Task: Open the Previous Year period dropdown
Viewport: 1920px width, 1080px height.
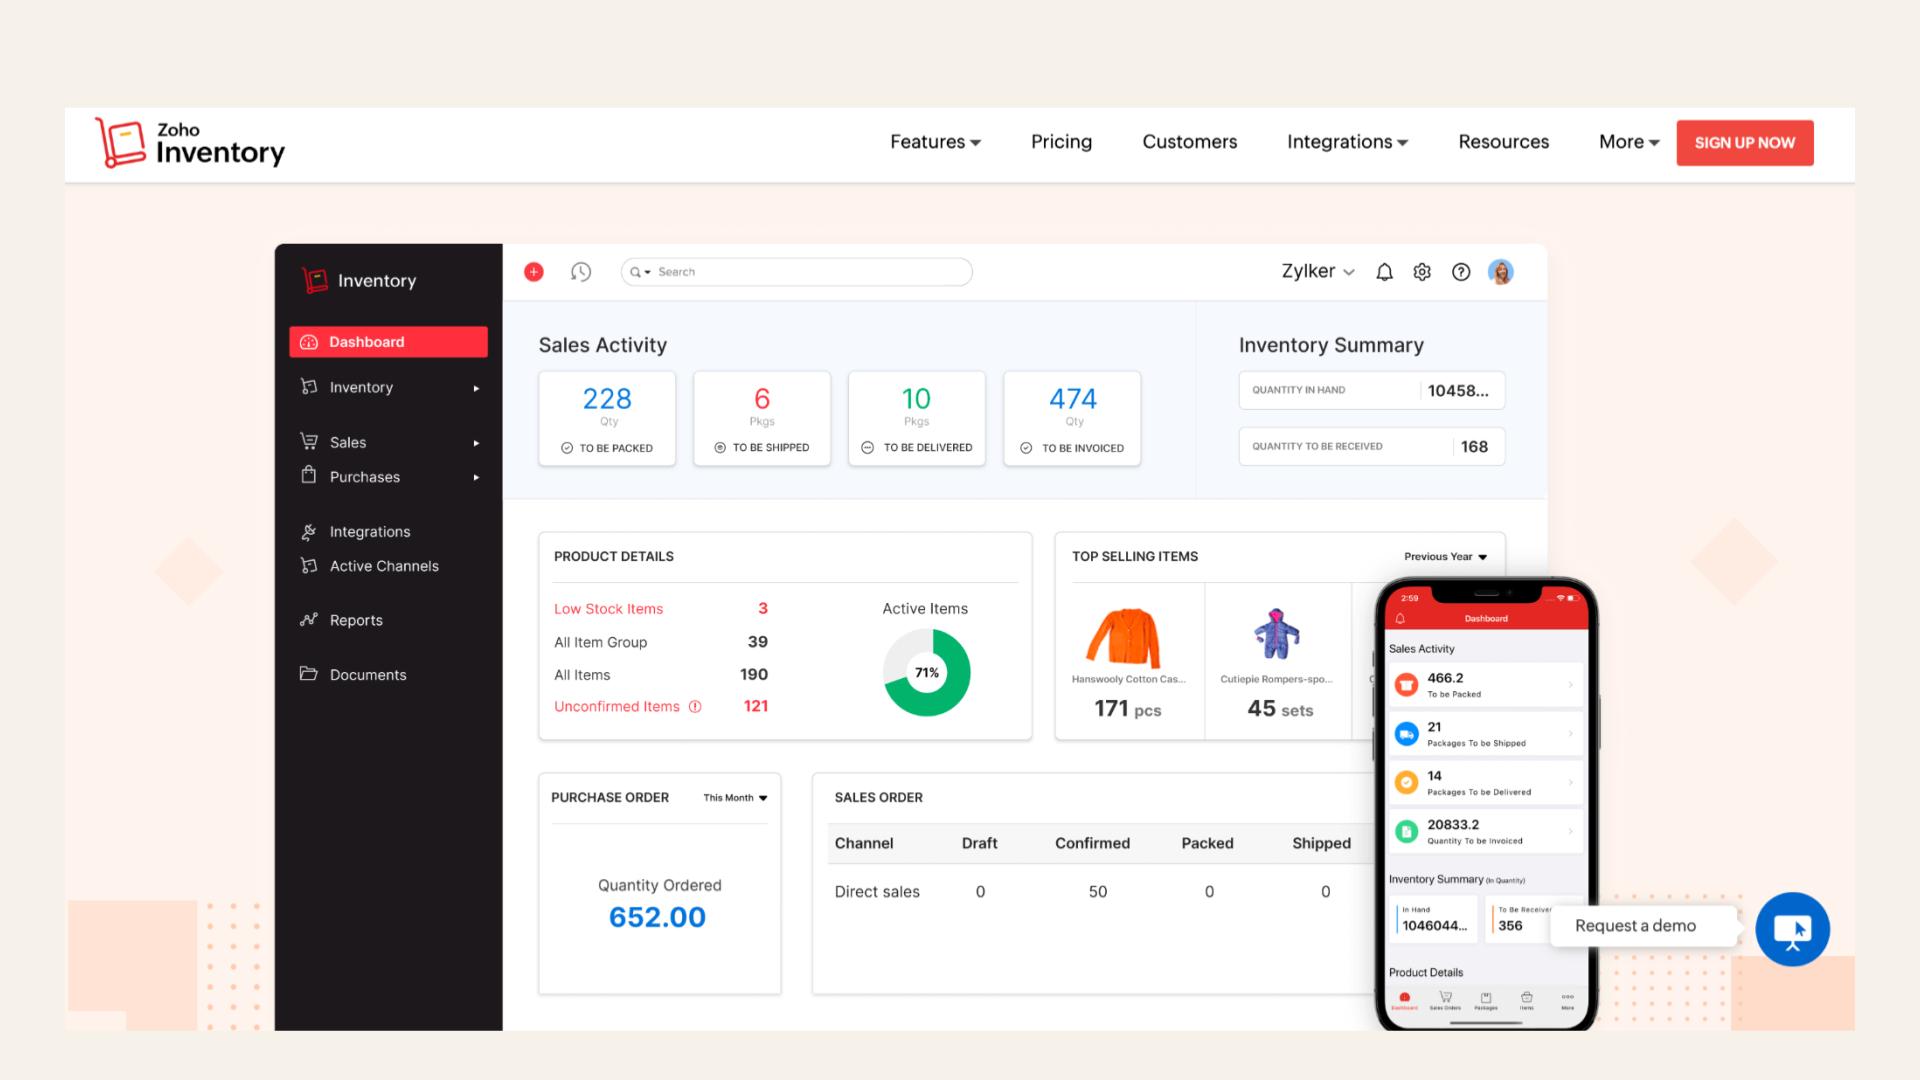Action: pos(1445,557)
